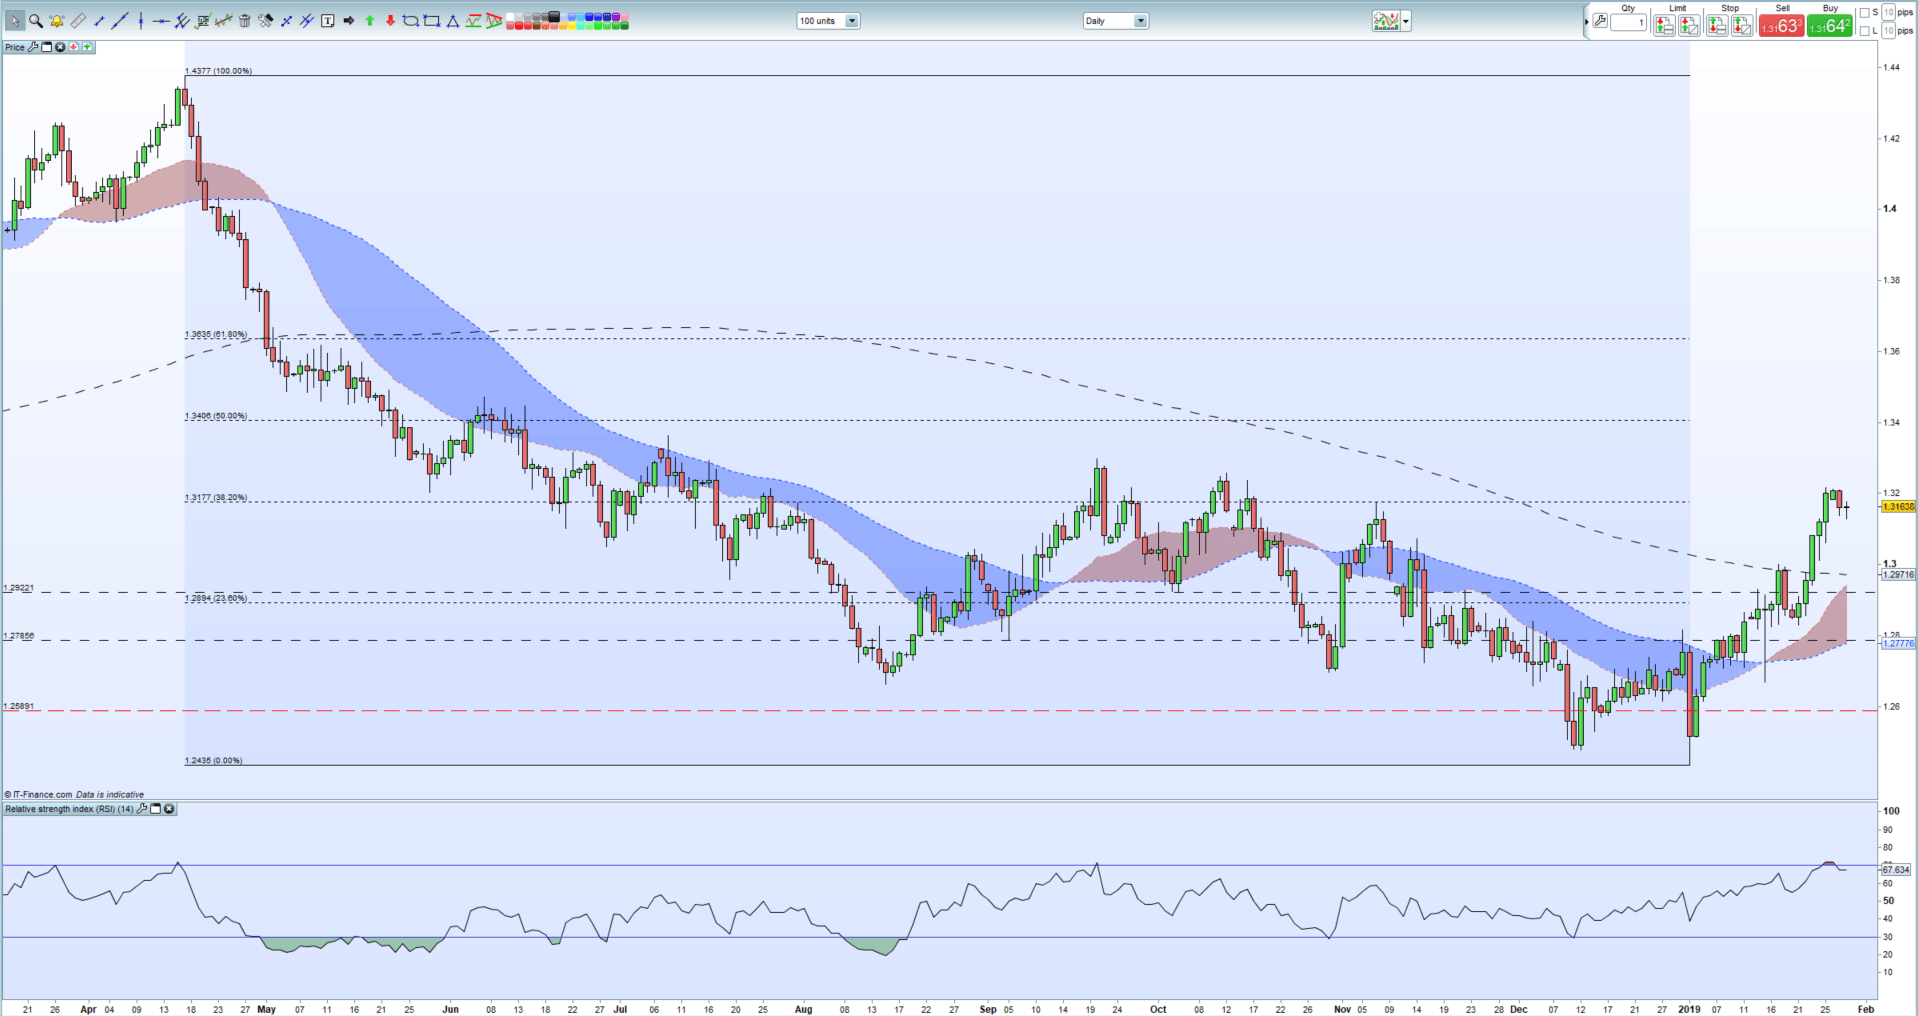Click first Limit order icon
Screen dimensions: 1918x1016
click(1664, 25)
